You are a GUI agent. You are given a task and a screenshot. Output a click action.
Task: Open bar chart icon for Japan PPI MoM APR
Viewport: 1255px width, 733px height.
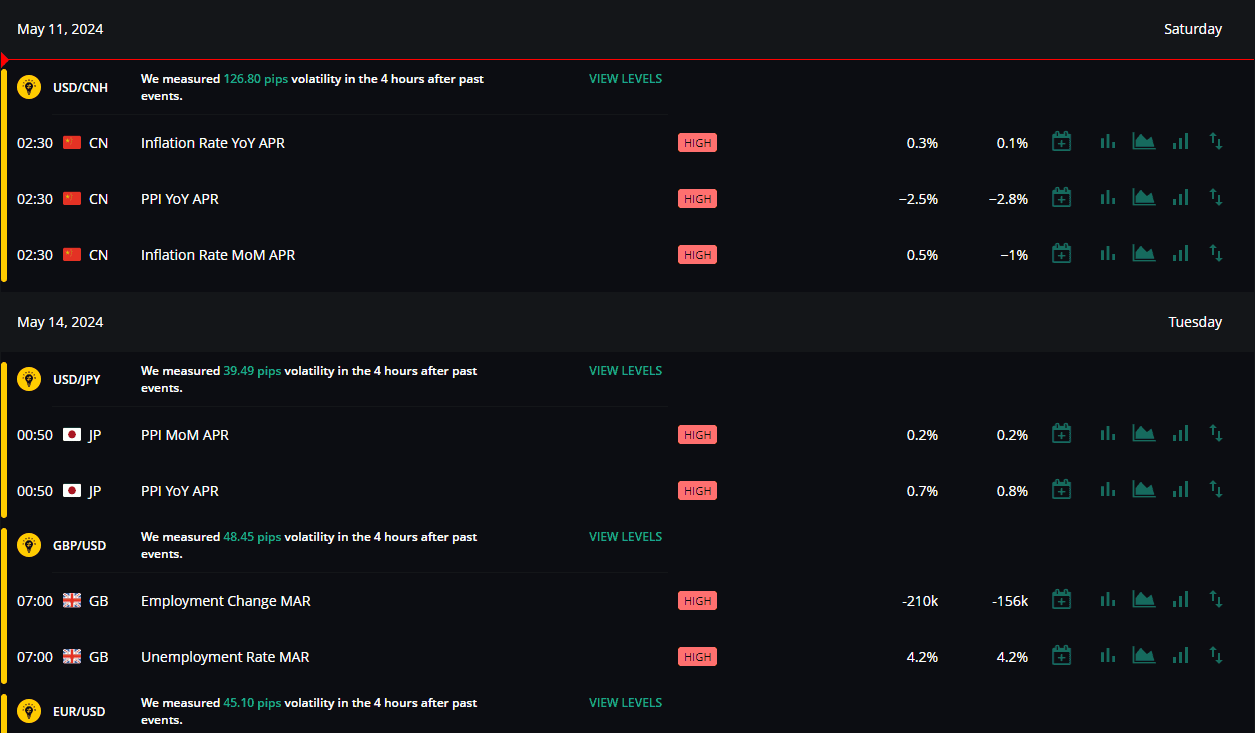point(1107,434)
